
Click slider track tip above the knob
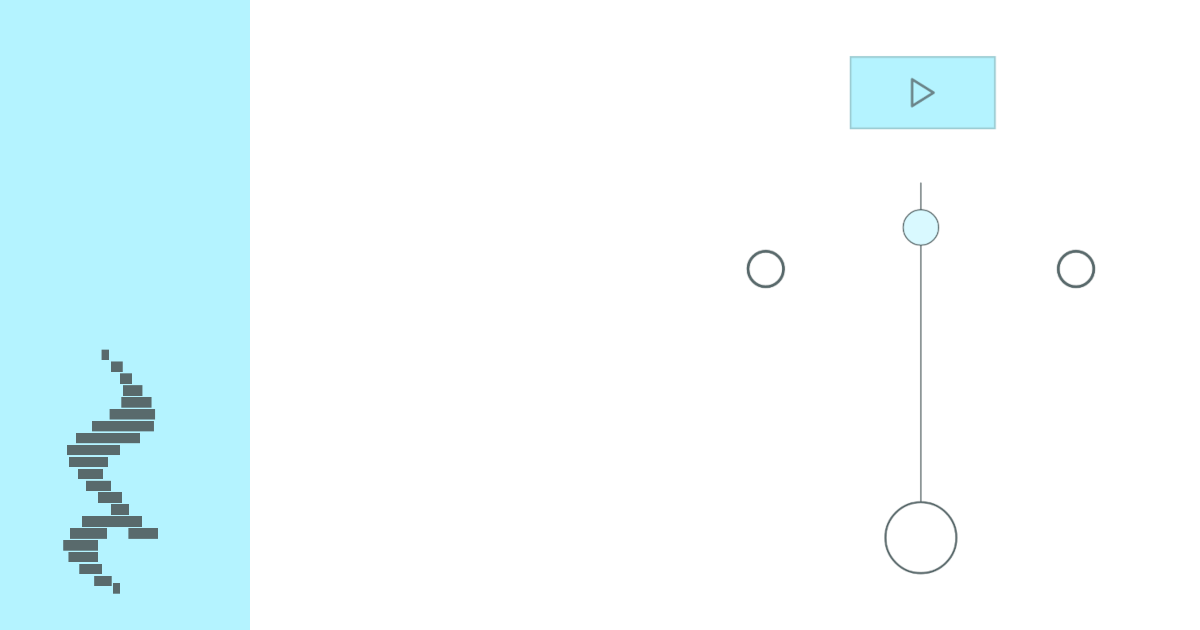click(921, 193)
